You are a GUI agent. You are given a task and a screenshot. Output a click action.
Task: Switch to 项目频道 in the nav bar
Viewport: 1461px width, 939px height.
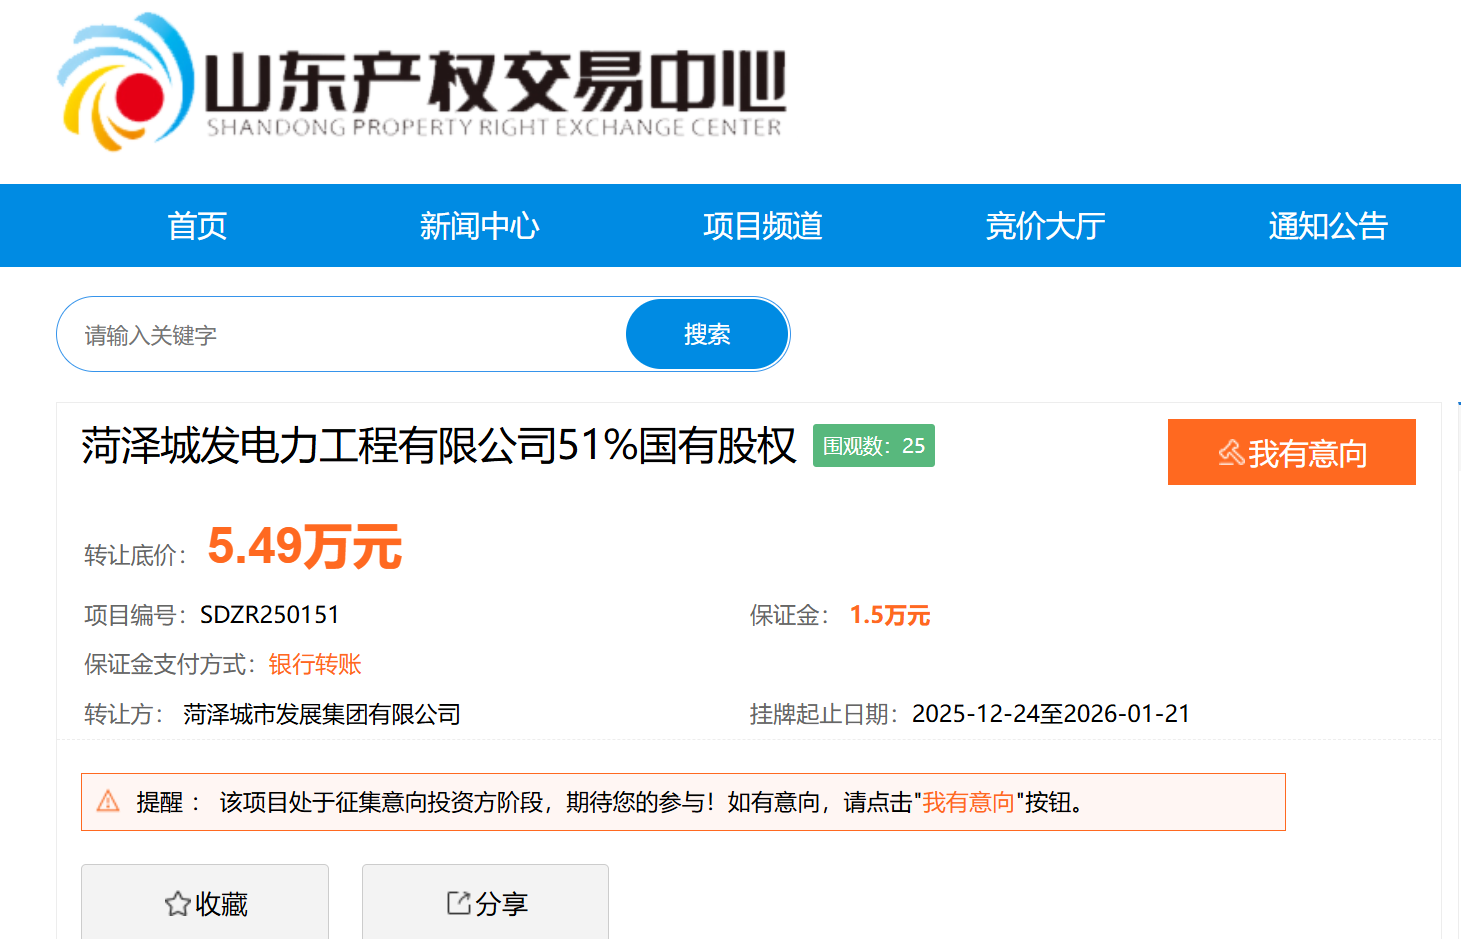tap(762, 226)
